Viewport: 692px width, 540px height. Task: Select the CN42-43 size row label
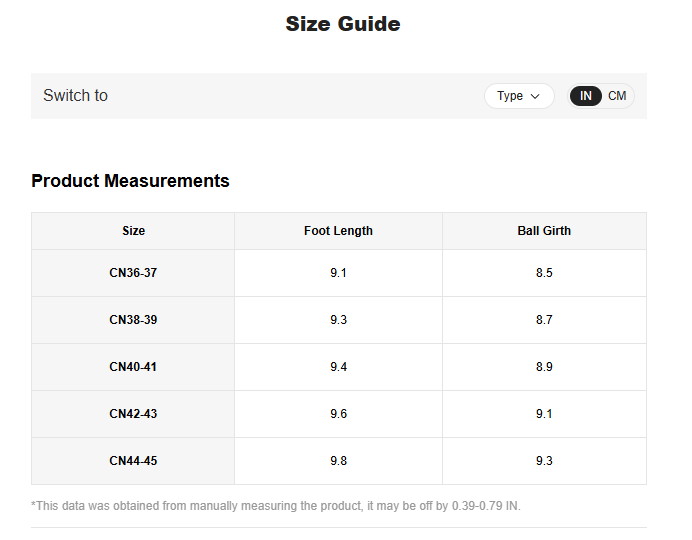[133, 414]
